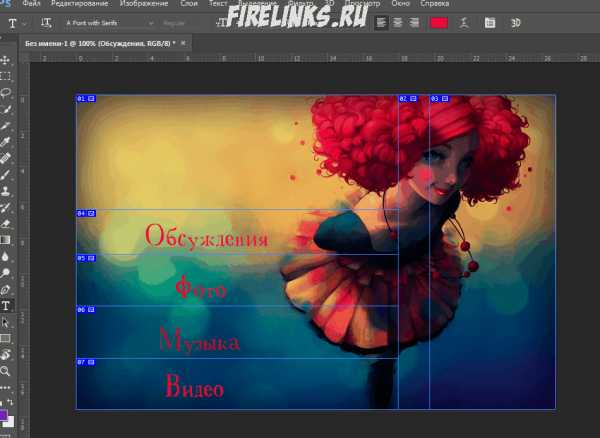Click slice badge 04 on the canvas
The height and width of the screenshot is (438, 600).
point(86,213)
